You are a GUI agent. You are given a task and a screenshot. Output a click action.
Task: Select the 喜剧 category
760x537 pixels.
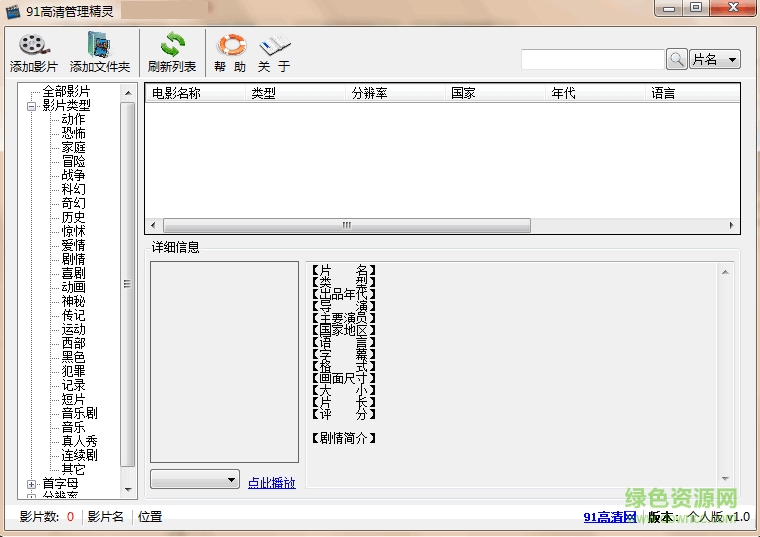tap(73, 274)
